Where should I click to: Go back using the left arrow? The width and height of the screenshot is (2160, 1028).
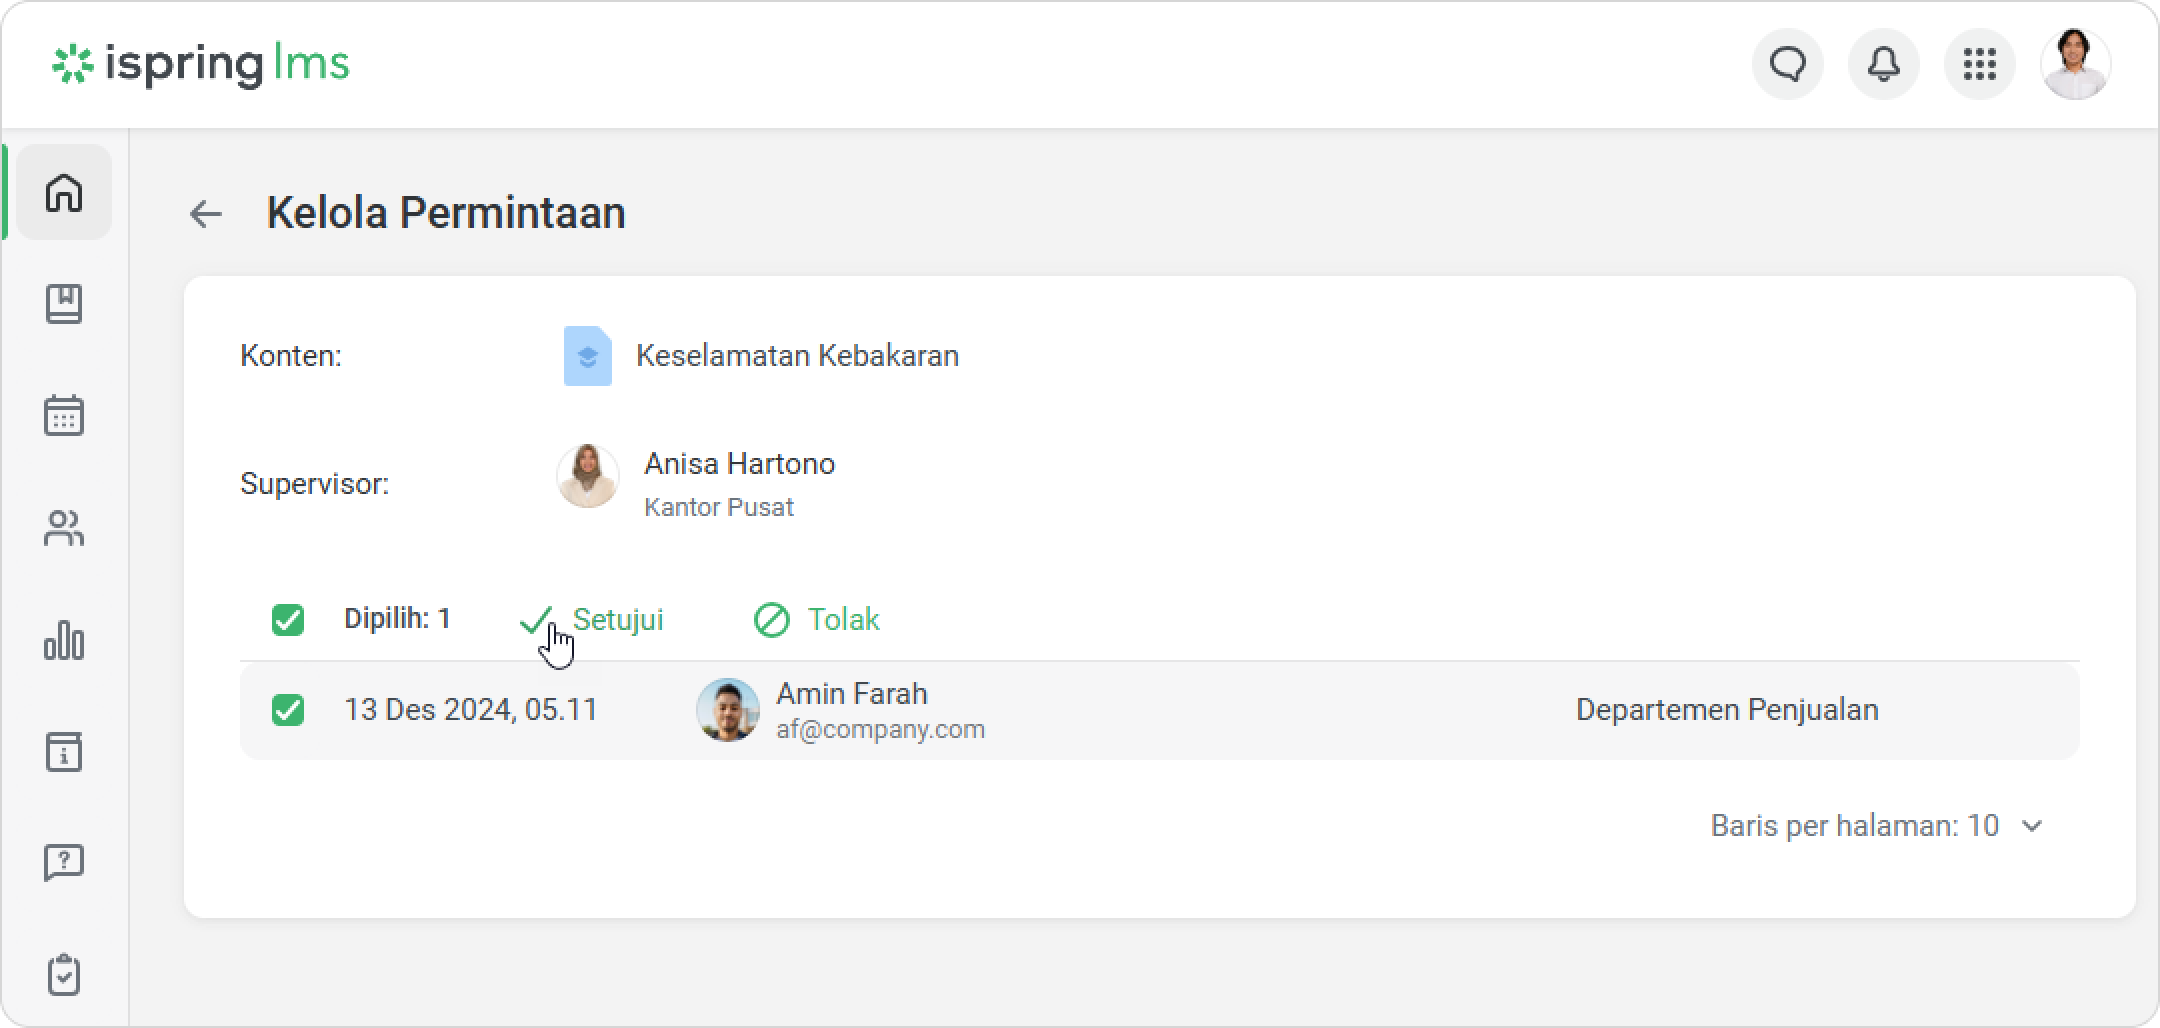point(206,214)
